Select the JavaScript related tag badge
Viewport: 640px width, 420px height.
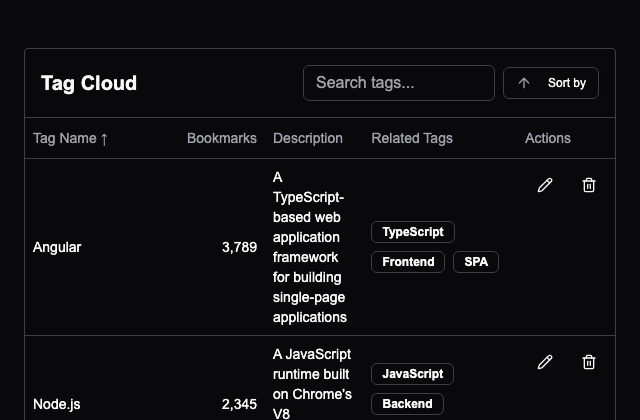[412, 374]
